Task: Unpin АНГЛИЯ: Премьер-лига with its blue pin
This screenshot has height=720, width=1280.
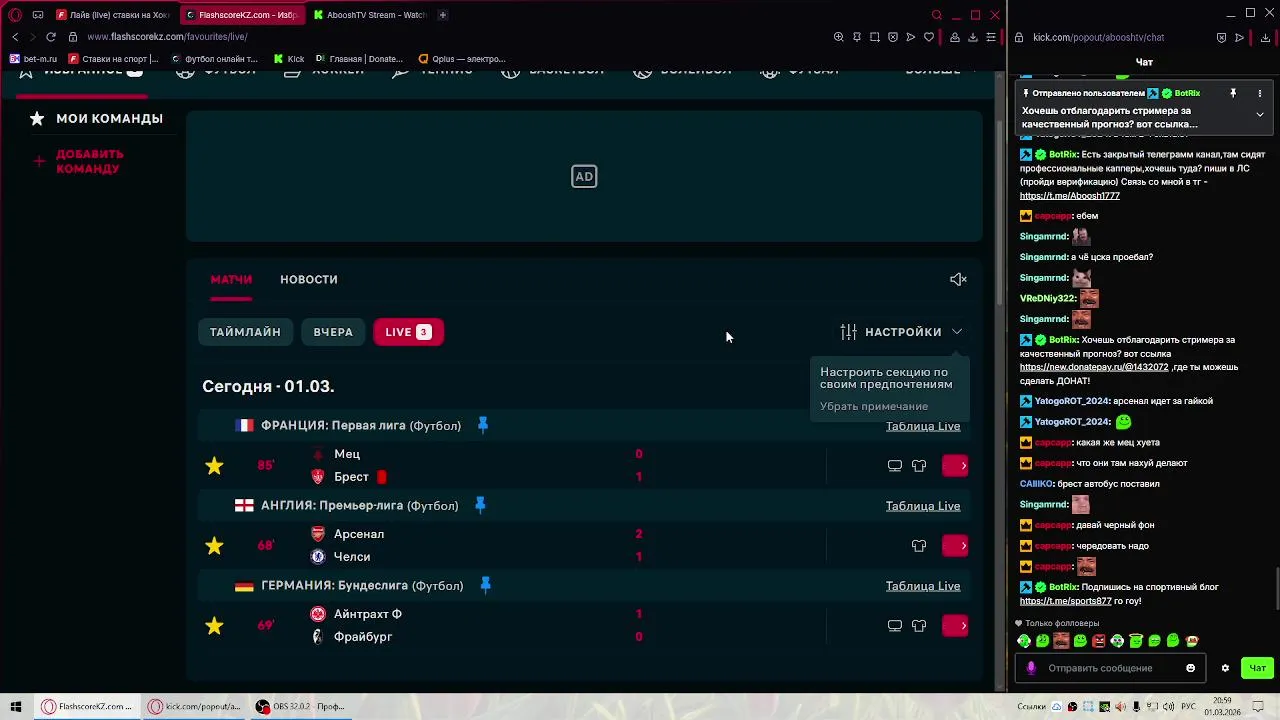Action: click(x=480, y=505)
